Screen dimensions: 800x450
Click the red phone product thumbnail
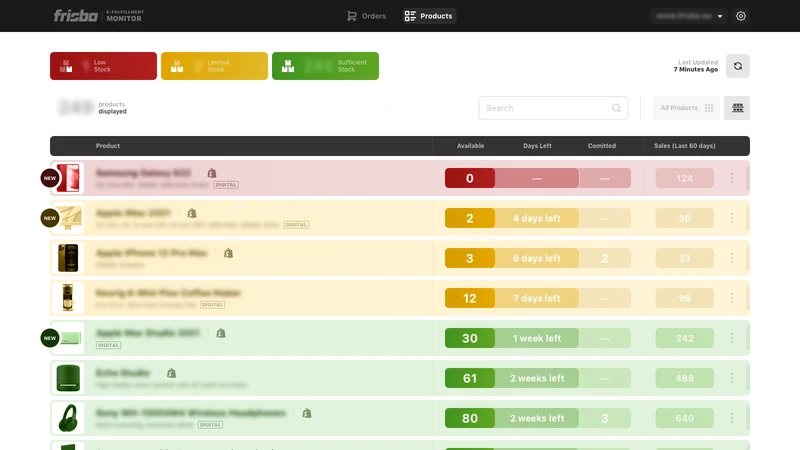[x=68, y=178]
